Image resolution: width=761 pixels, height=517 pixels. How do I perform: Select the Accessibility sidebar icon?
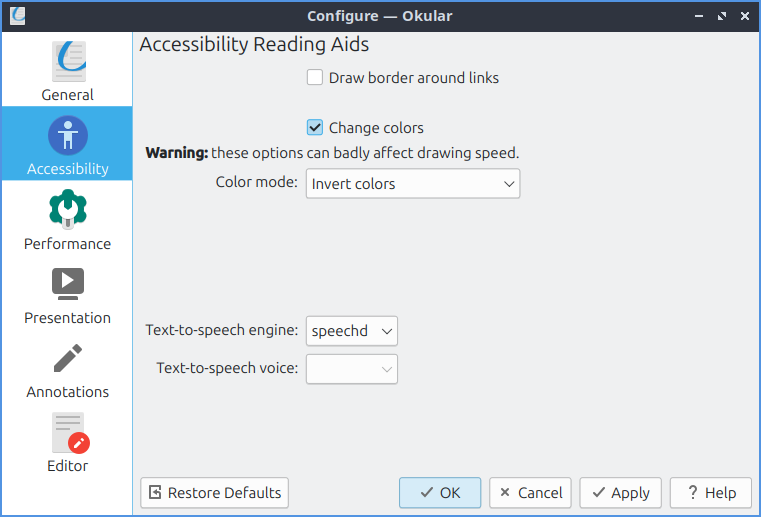[67, 135]
